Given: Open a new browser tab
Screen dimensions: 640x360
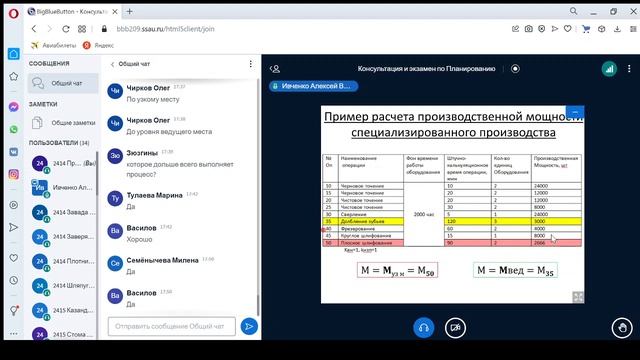Looking at the screenshot, I should click(129, 11).
